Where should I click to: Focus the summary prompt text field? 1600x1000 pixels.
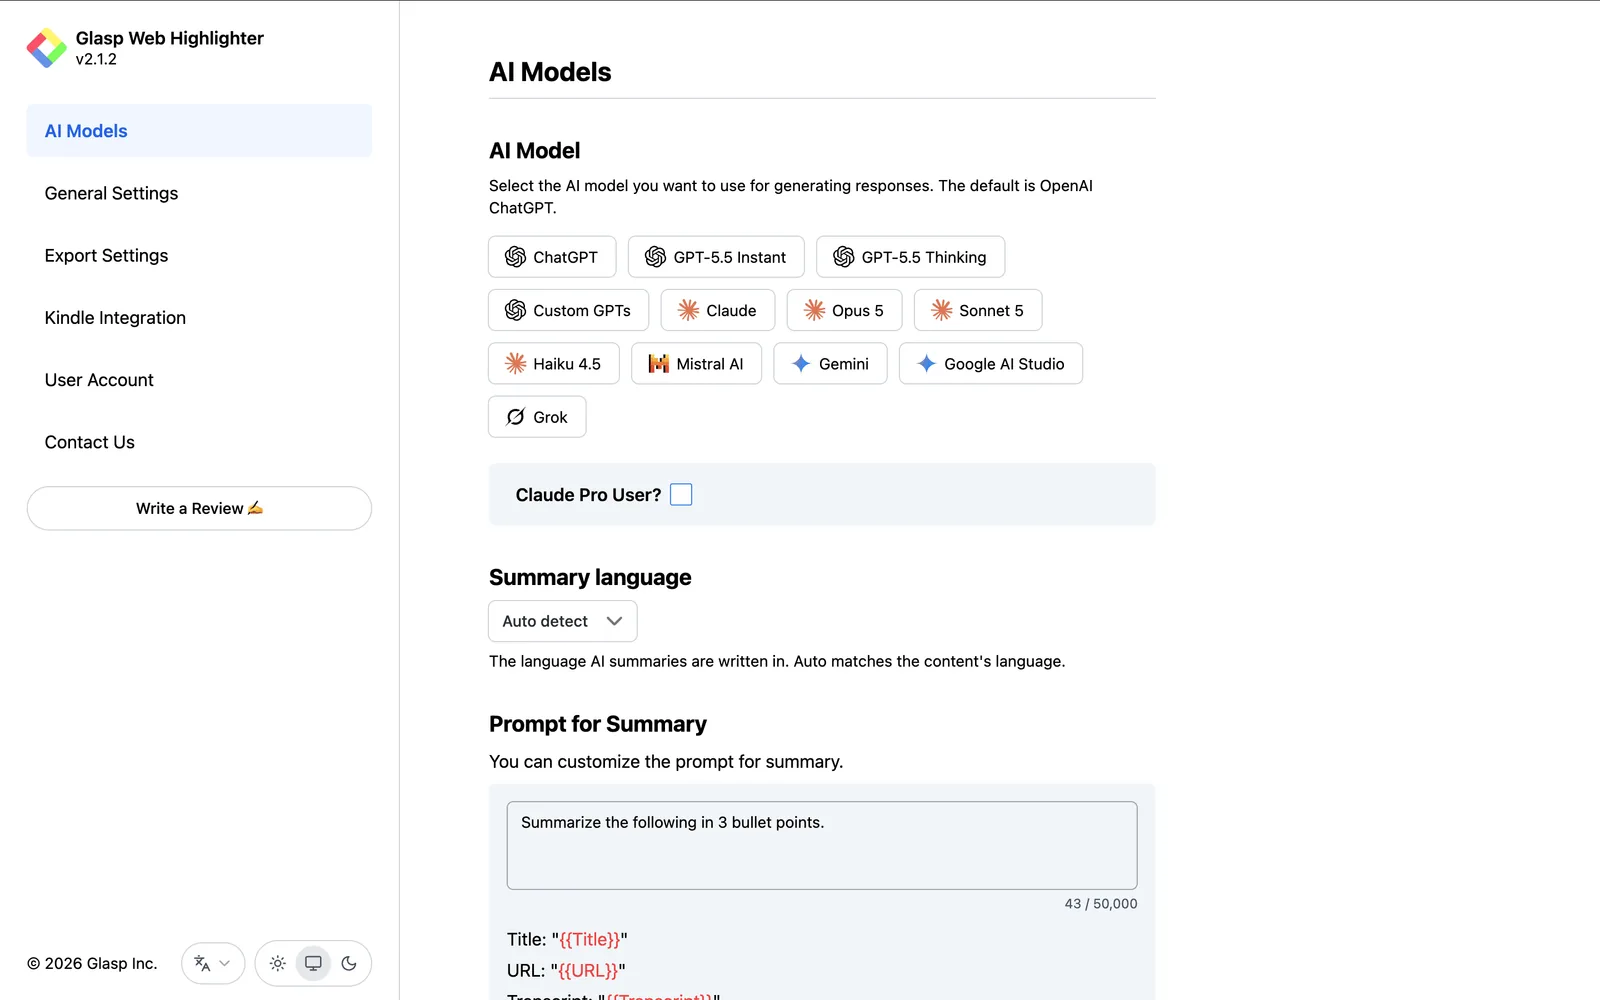coord(822,845)
